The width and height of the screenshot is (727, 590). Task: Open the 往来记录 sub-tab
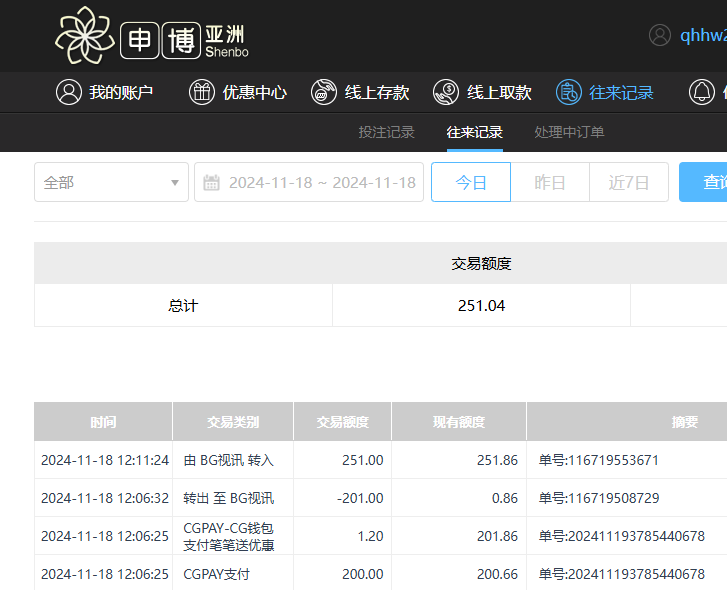tap(474, 132)
